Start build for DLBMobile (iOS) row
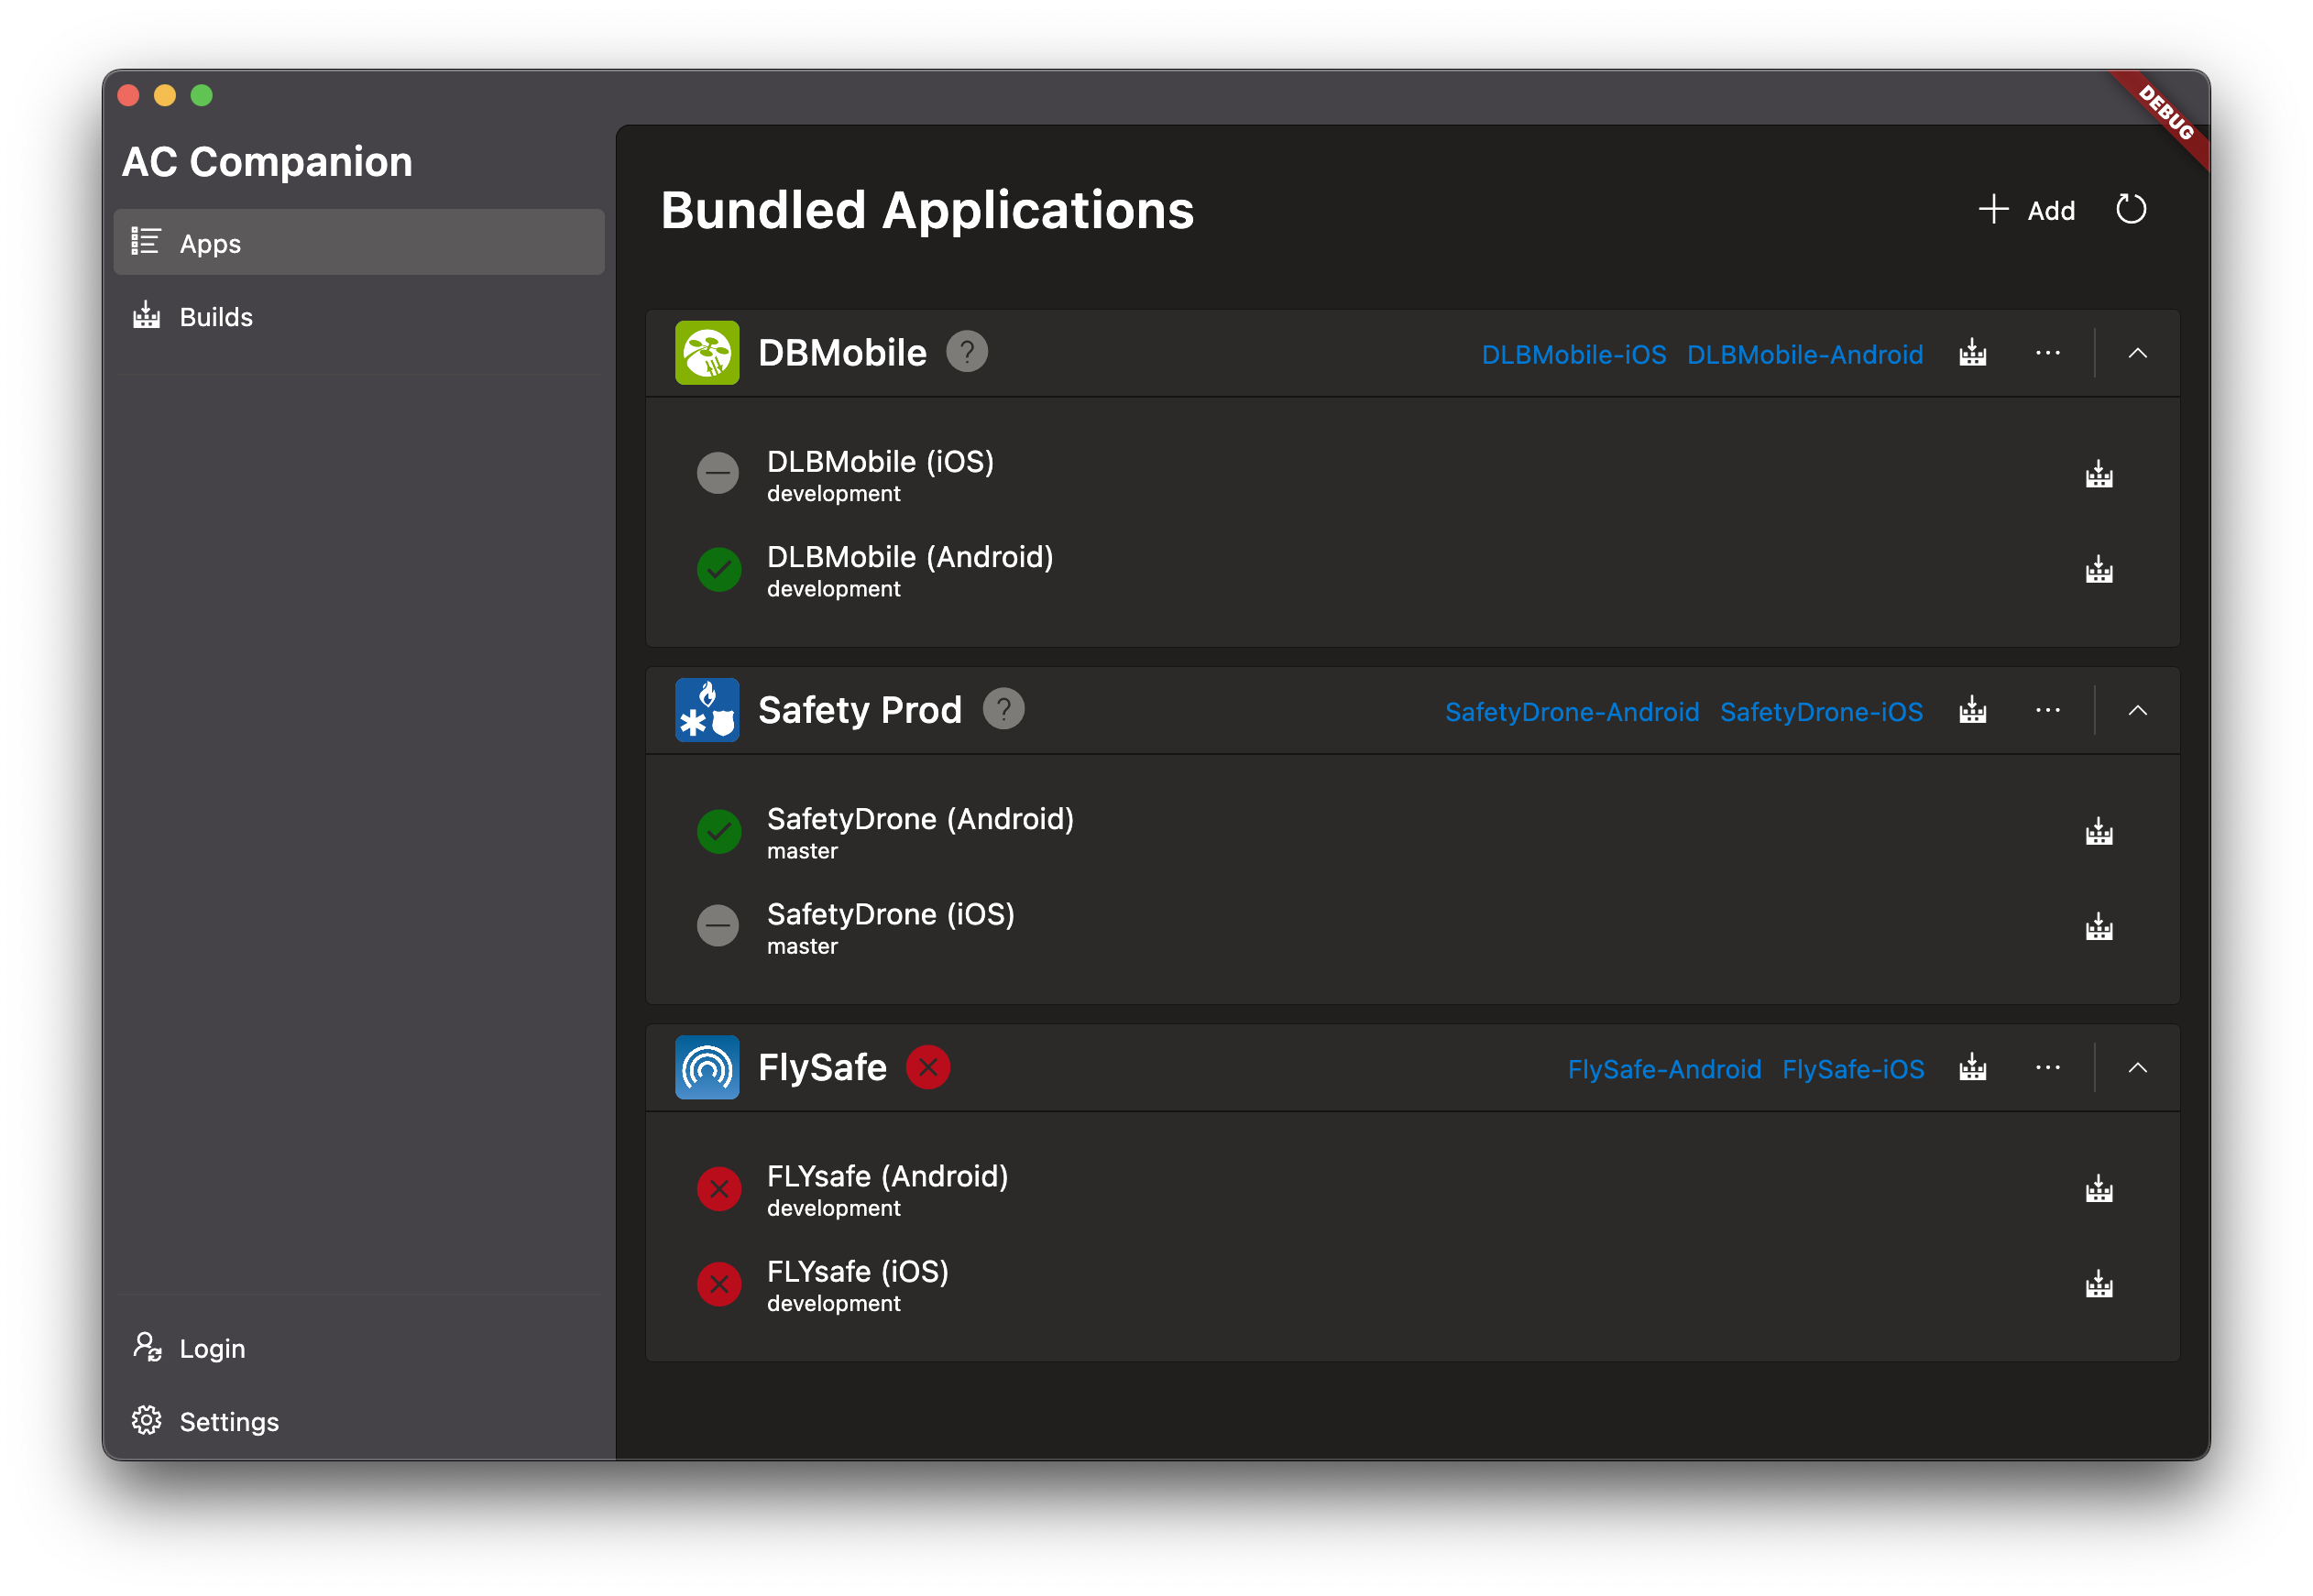 pyautogui.click(x=2098, y=474)
